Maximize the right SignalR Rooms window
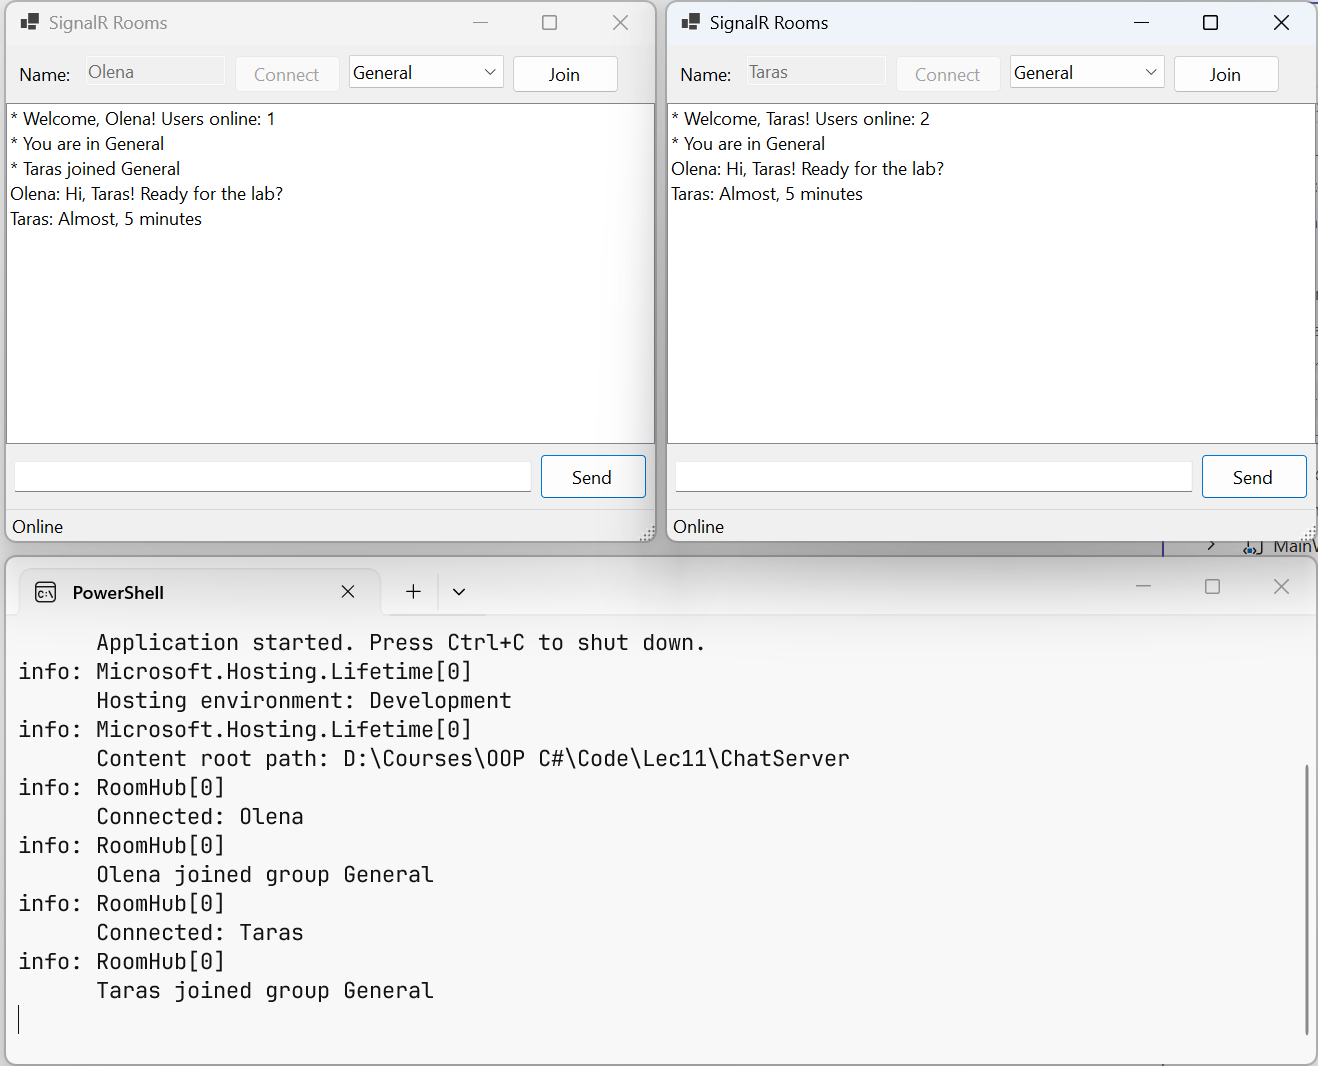Image resolution: width=1318 pixels, height=1066 pixels. click(1211, 22)
